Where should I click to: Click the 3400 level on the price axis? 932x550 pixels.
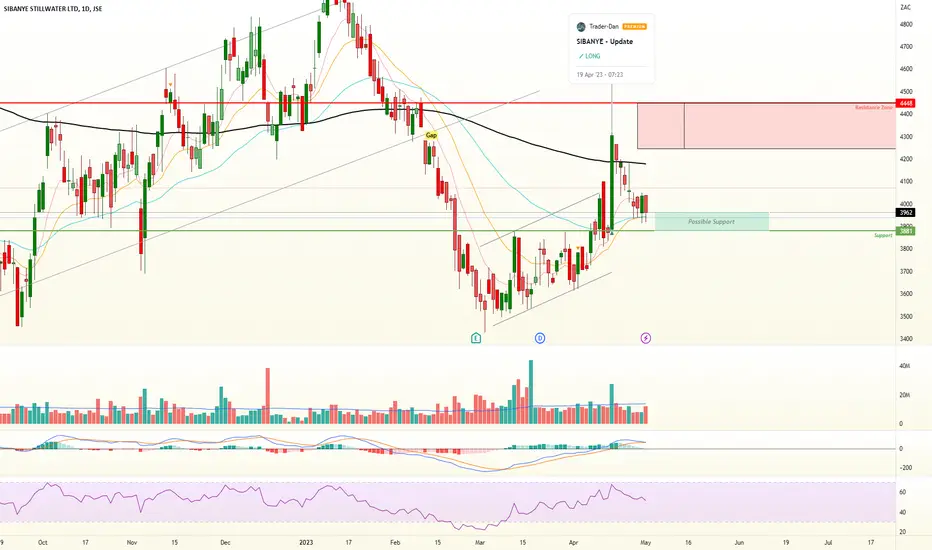tap(906, 339)
